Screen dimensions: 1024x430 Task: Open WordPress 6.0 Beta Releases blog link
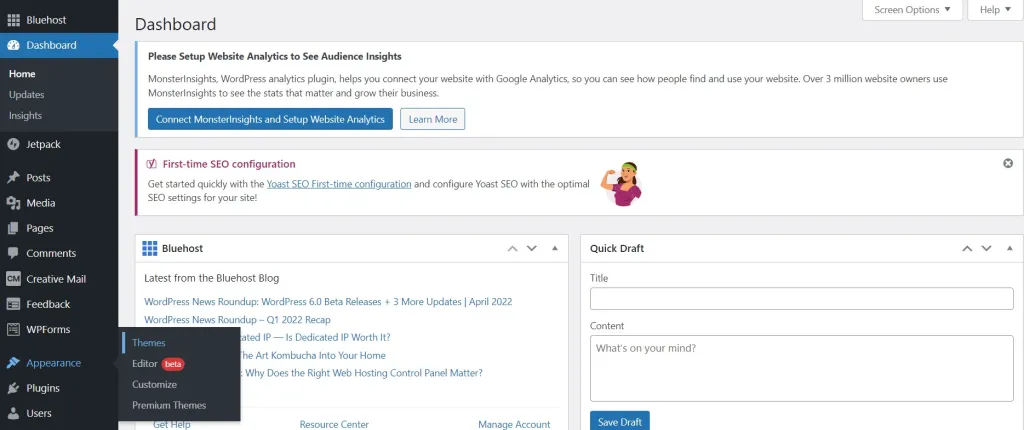[328, 302]
